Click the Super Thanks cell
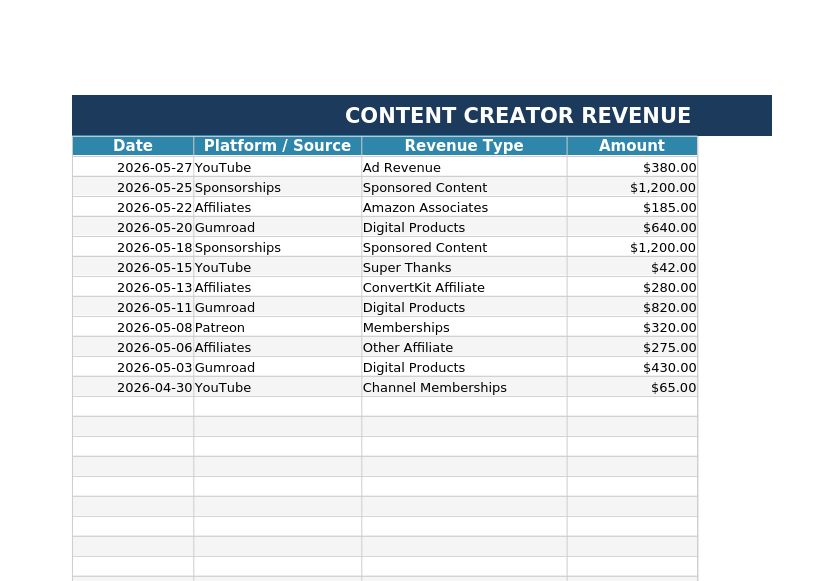 (464, 267)
